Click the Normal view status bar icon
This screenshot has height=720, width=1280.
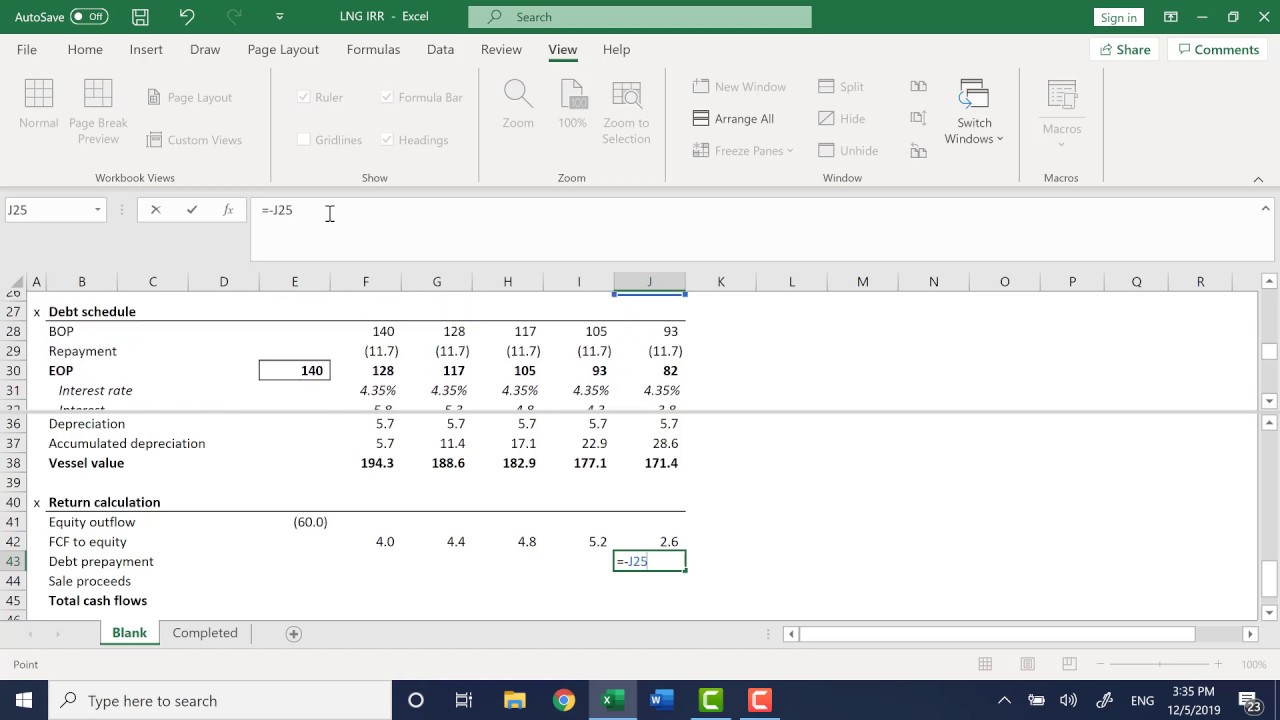985,664
